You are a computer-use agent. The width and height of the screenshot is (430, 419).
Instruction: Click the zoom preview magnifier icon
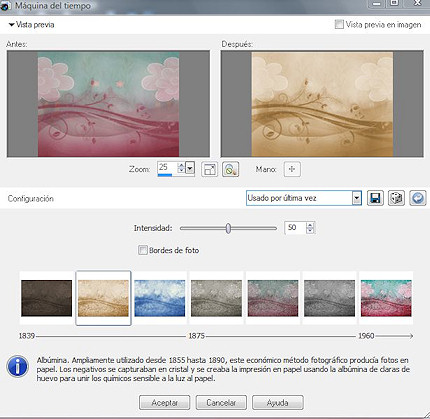[230, 169]
